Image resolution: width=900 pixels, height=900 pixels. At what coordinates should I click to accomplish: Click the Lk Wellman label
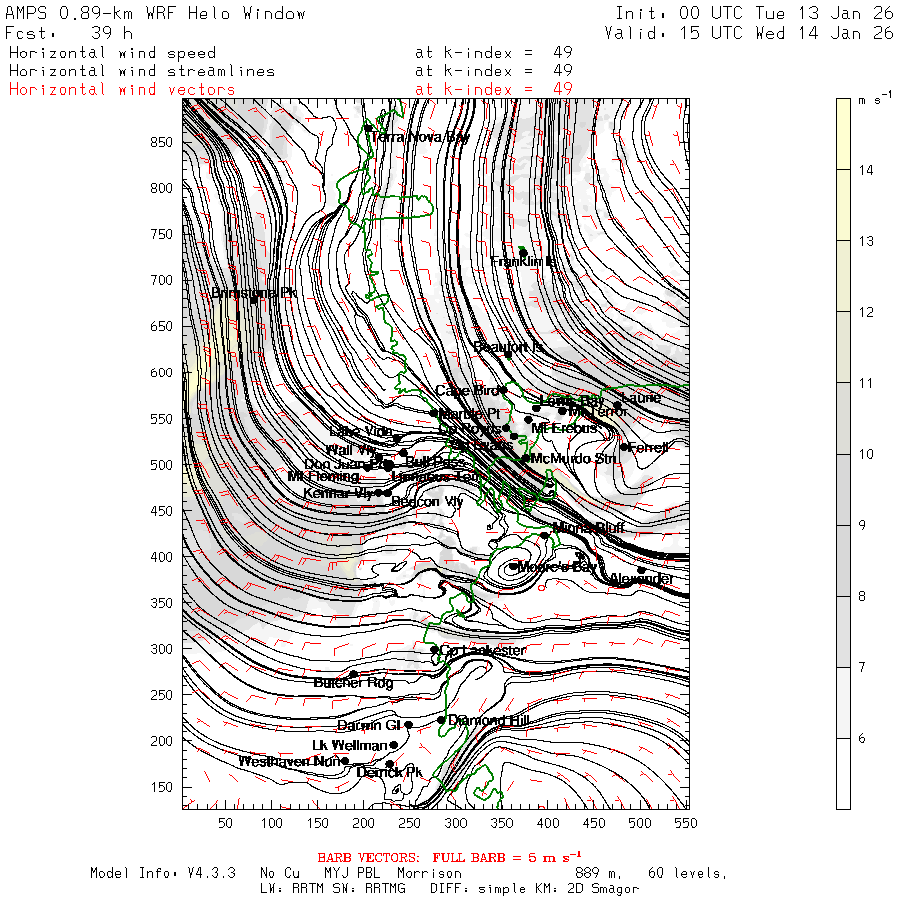[x=350, y=746]
